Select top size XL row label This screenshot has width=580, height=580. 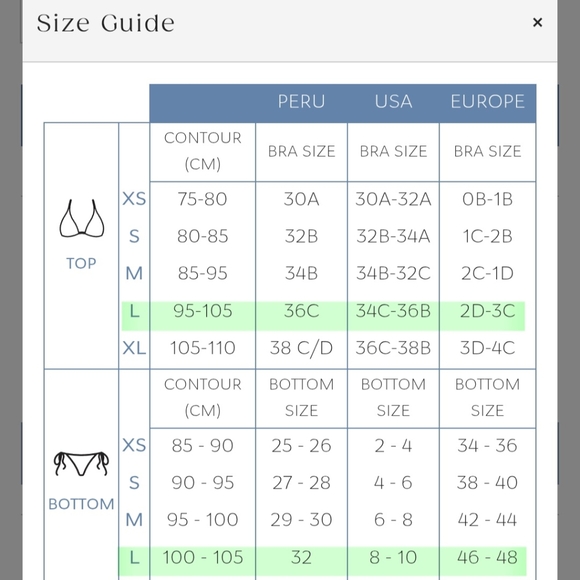[134, 348]
